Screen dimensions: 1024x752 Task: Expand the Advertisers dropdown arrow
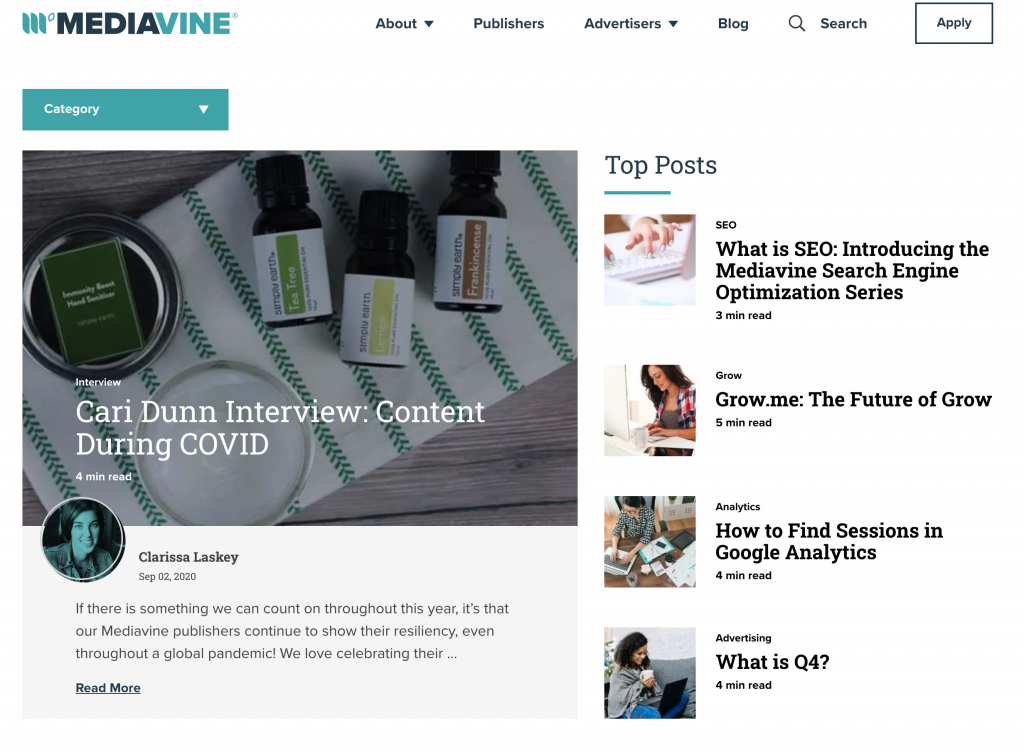pyautogui.click(x=673, y=24)
